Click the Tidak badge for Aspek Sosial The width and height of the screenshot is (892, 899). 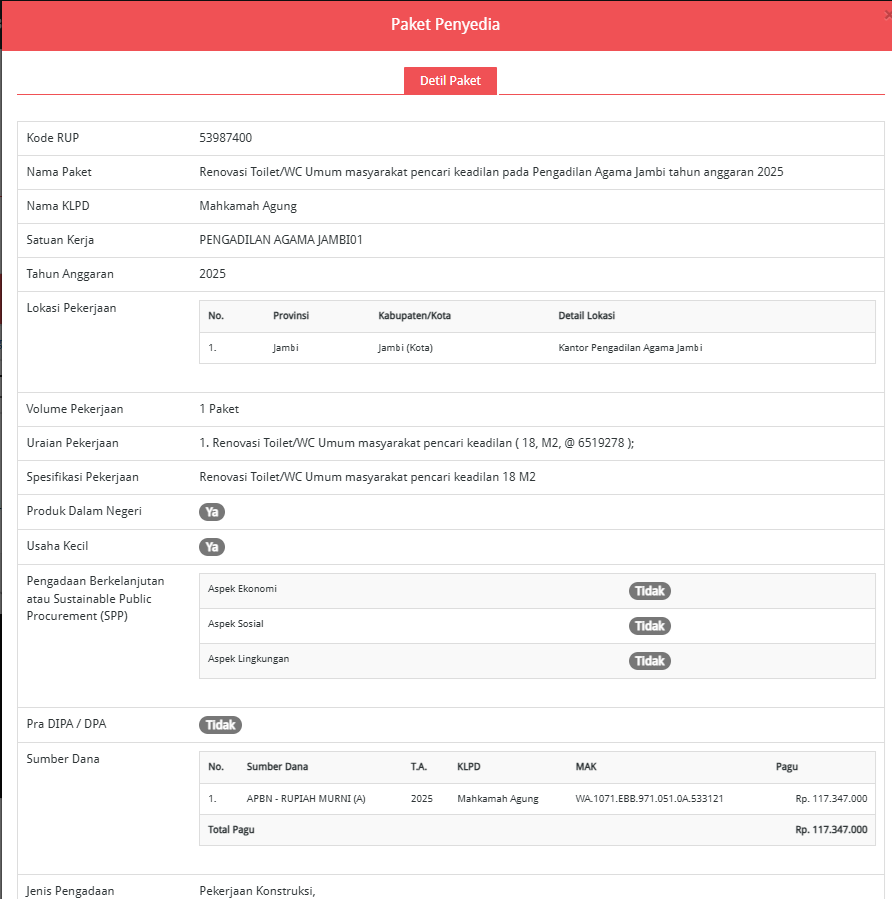(649, 626)
